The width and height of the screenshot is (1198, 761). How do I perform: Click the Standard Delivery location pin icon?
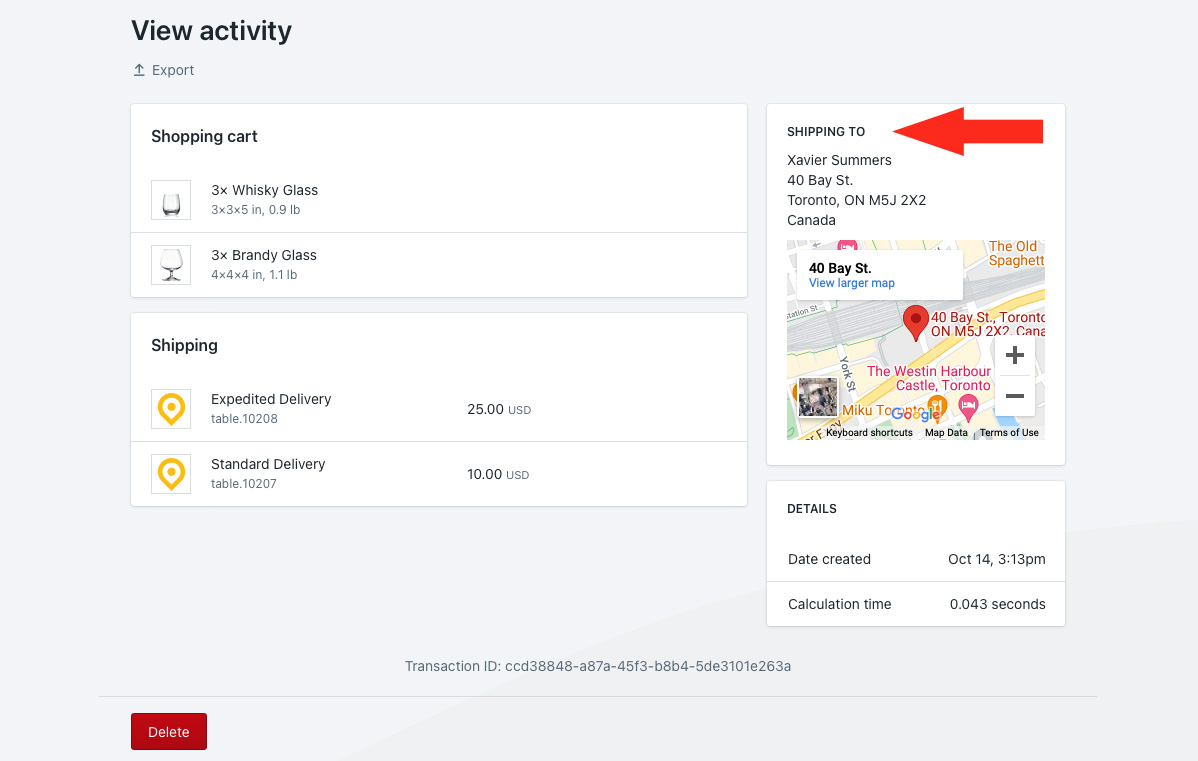(171, 474)
